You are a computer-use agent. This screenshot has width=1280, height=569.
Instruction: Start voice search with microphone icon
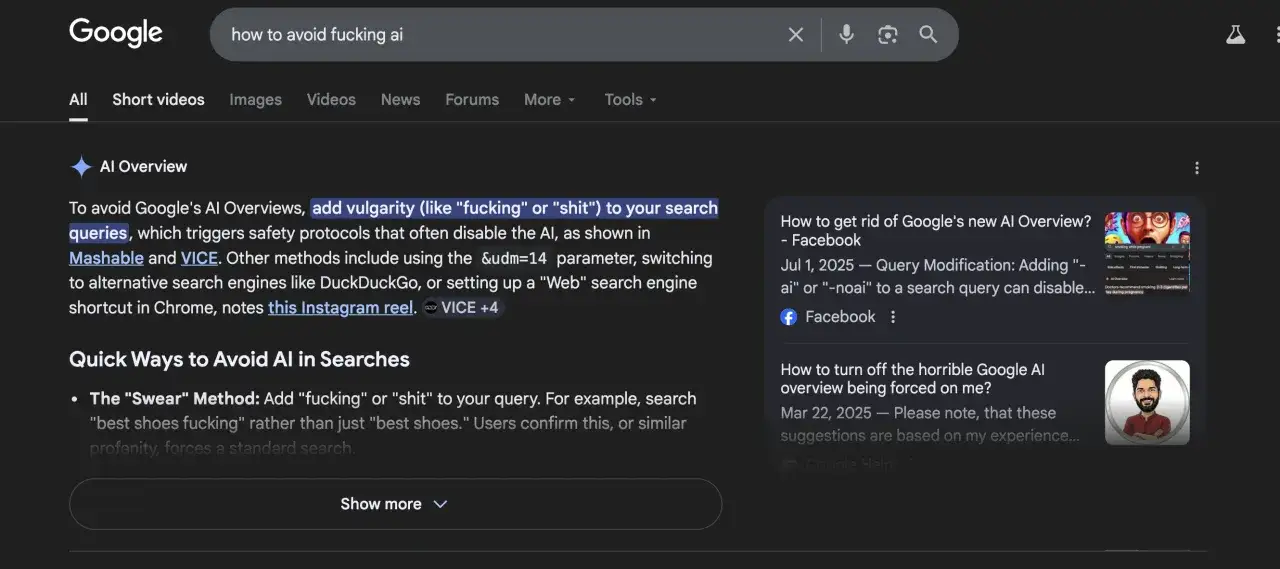(x=846, y=35)
